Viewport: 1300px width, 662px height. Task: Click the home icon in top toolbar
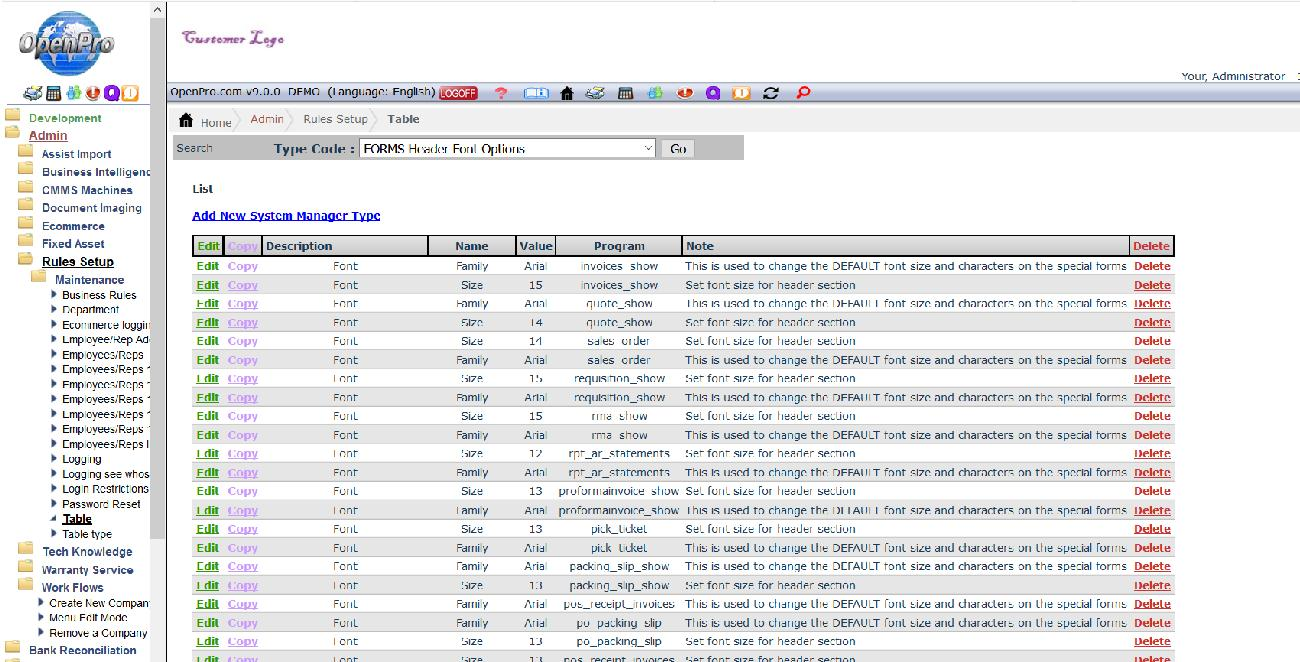pos(567,93)
